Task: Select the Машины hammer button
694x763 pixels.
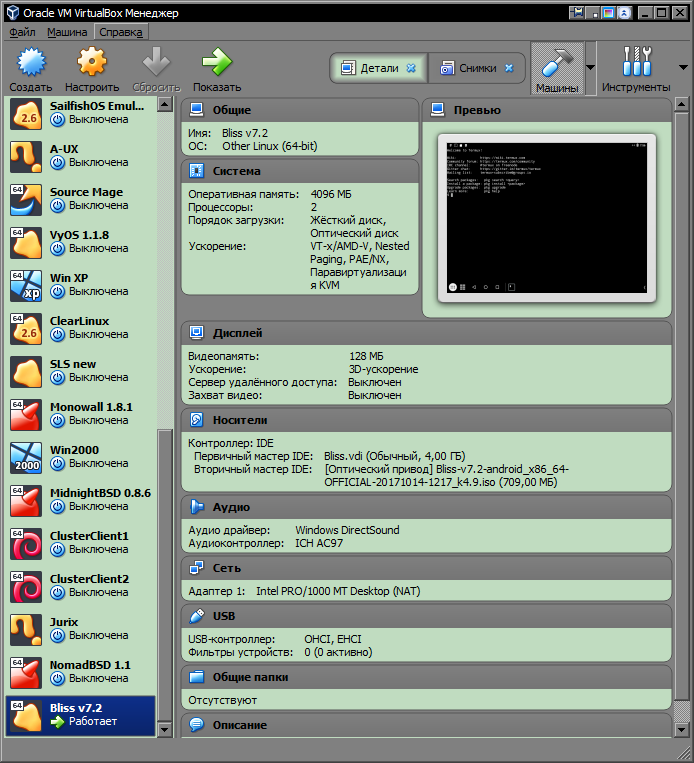Action: [557, 68]
